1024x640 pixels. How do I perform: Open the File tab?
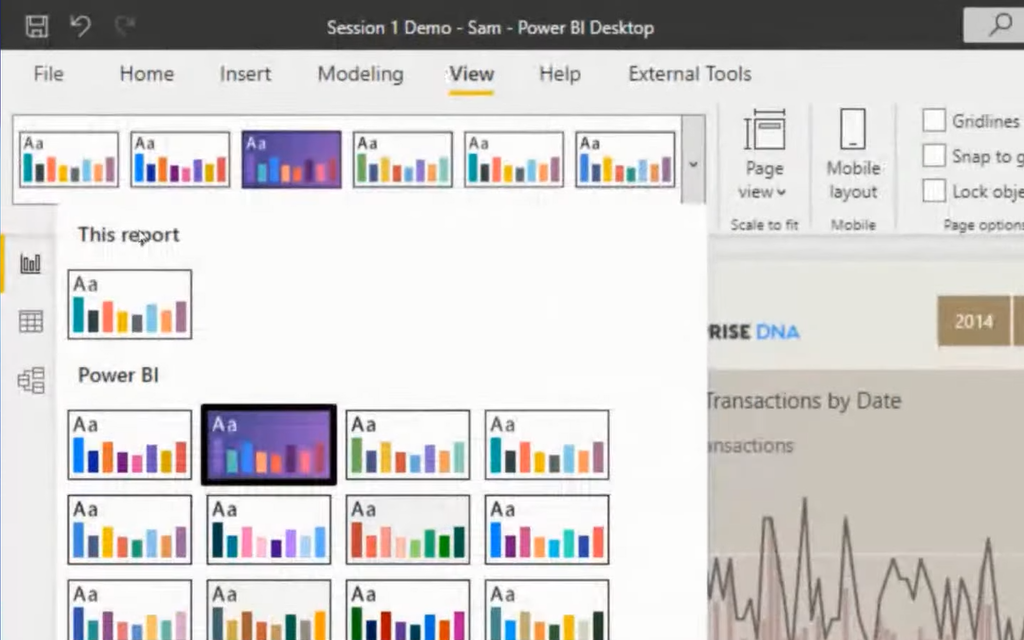click(48, 74)
